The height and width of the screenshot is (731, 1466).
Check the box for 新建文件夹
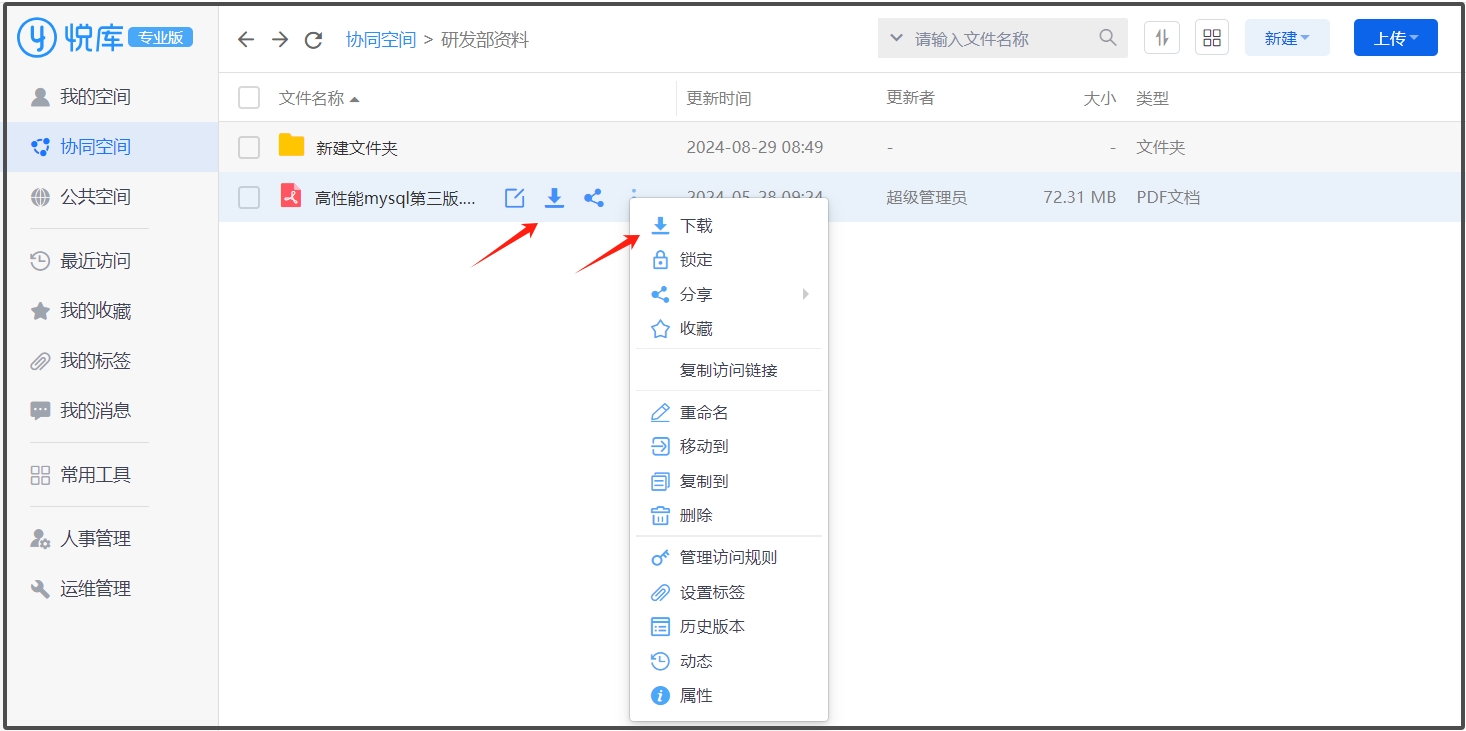[x=249, y=148]
